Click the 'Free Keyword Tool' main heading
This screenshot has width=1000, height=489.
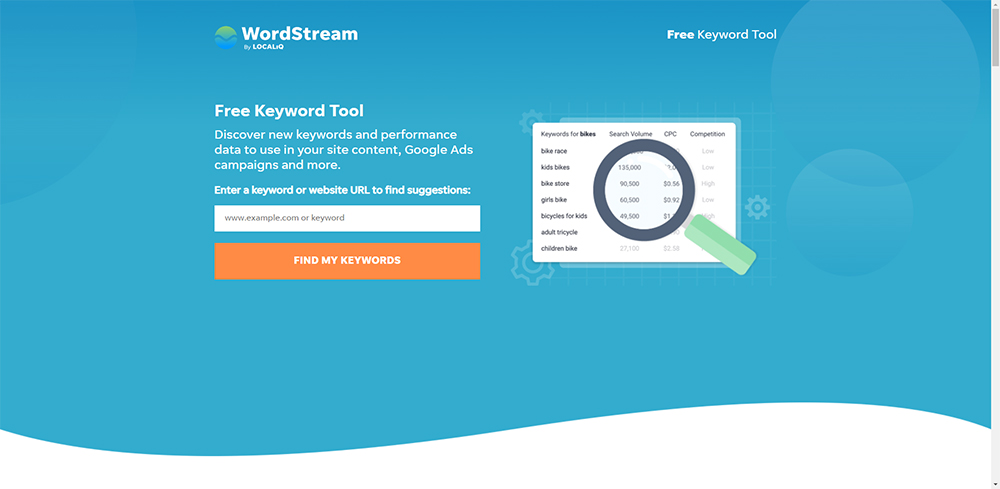tap(289, 111)
